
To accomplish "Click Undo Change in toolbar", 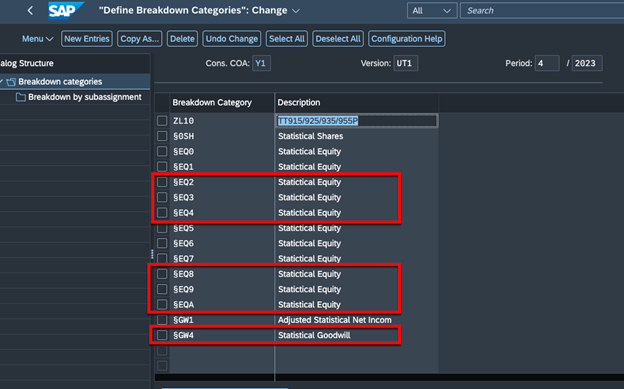I will pyautogui.click(x=232, y=39).
